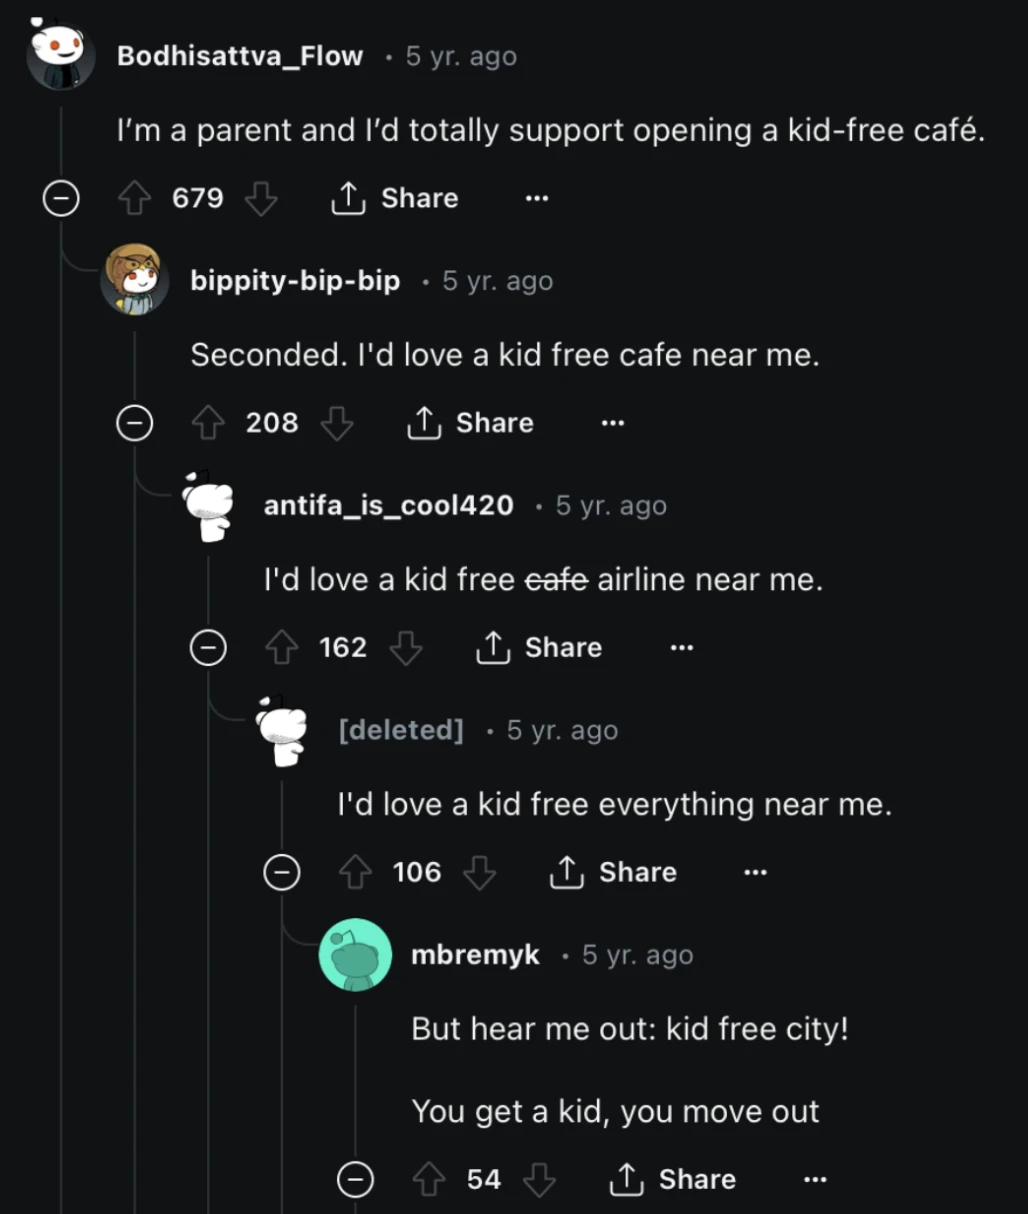Collapse the deleted user's reply thread
Viewport: 1028px width, 1214px height.
click(x=282, y=873)
